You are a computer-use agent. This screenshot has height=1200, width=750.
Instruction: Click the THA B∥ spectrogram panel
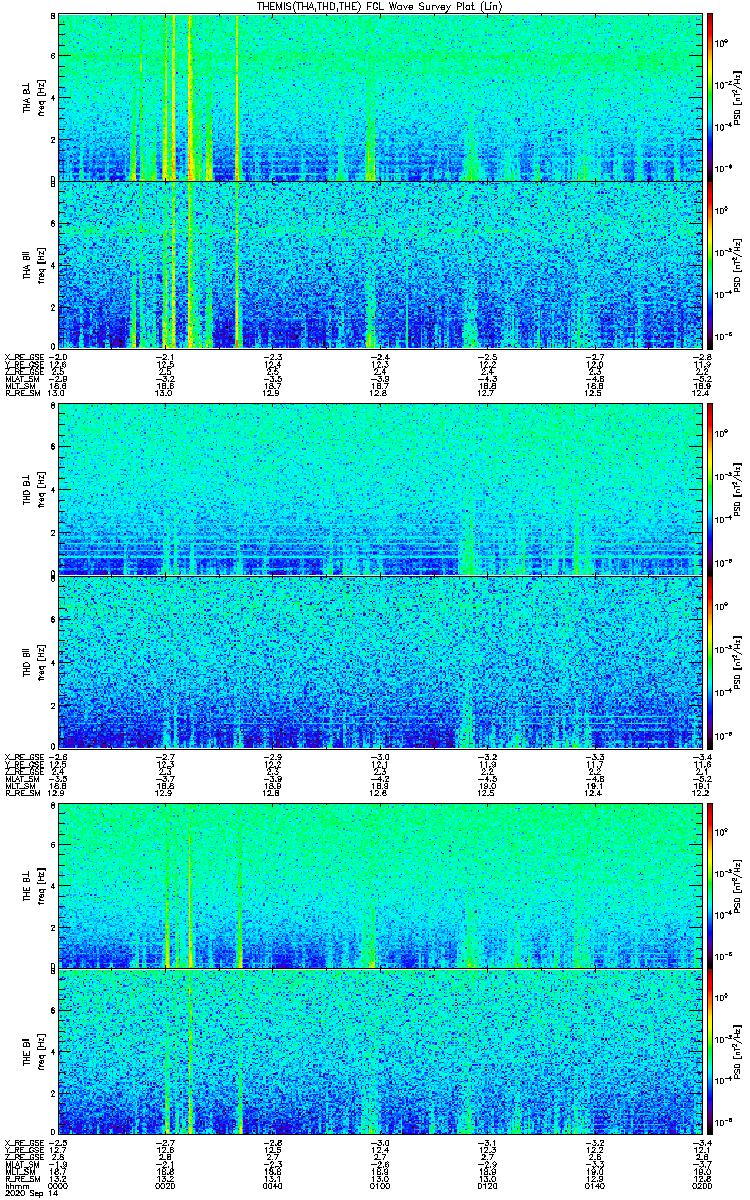(379, 264)
